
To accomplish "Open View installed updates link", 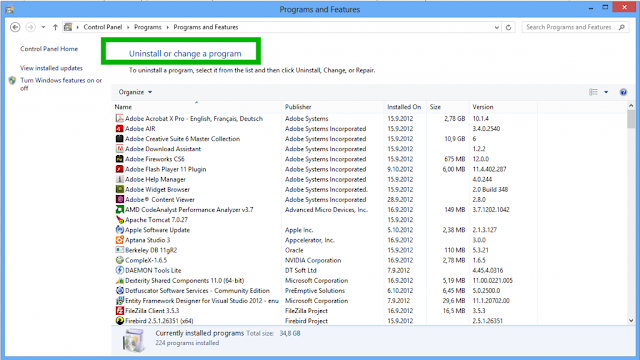I will pos(51,68).
